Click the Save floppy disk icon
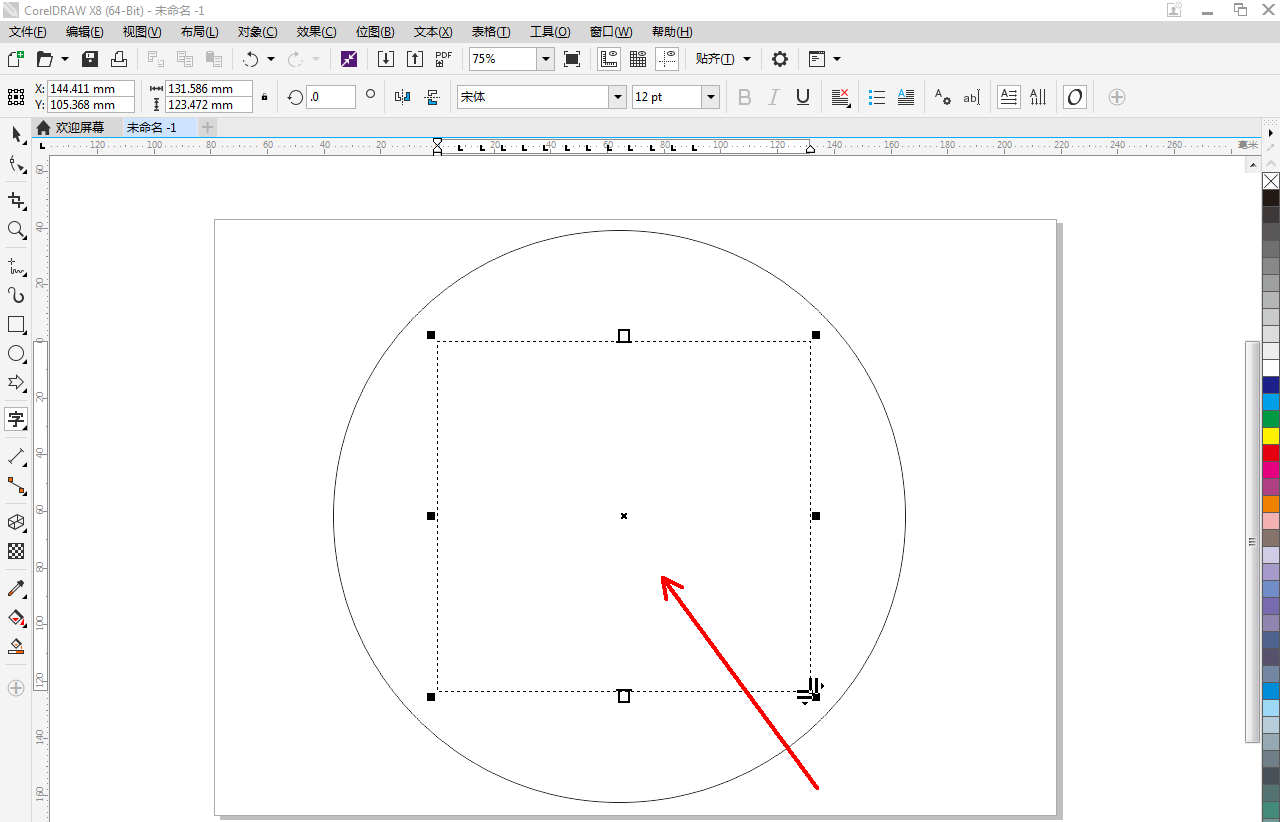 pos(90,59)
